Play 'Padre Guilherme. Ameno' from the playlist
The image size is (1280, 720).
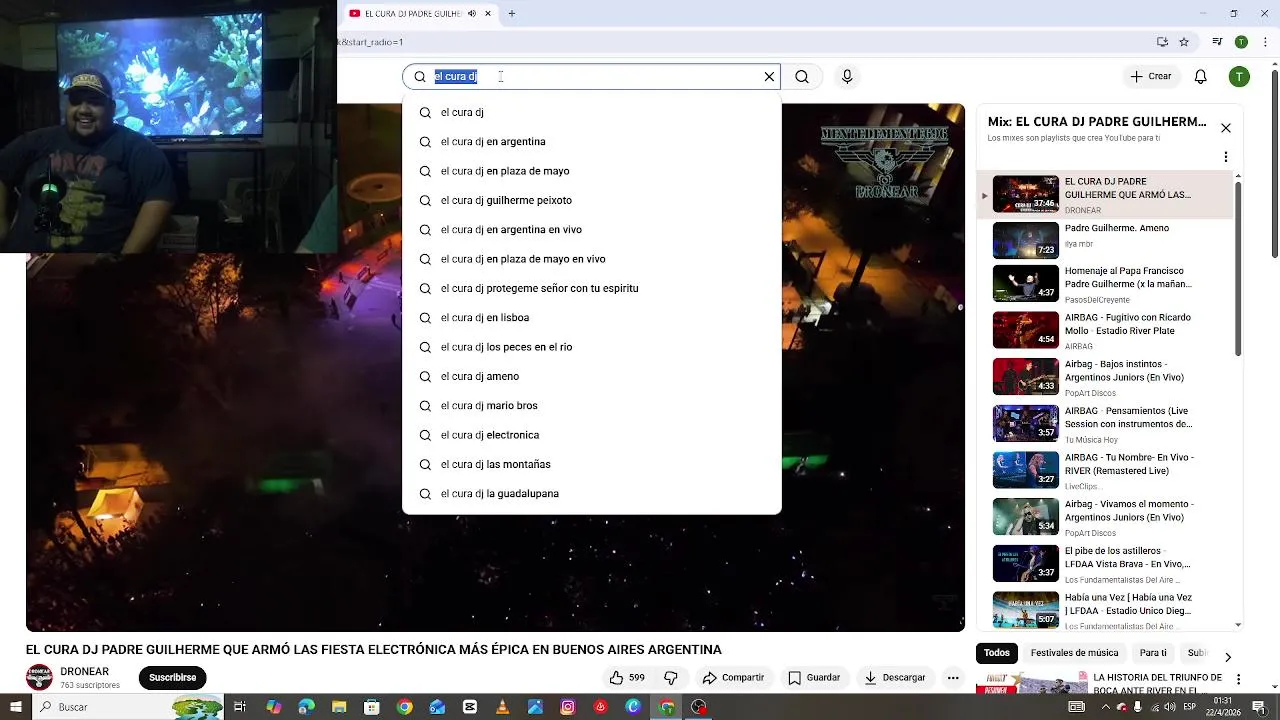pos(1105,241)
